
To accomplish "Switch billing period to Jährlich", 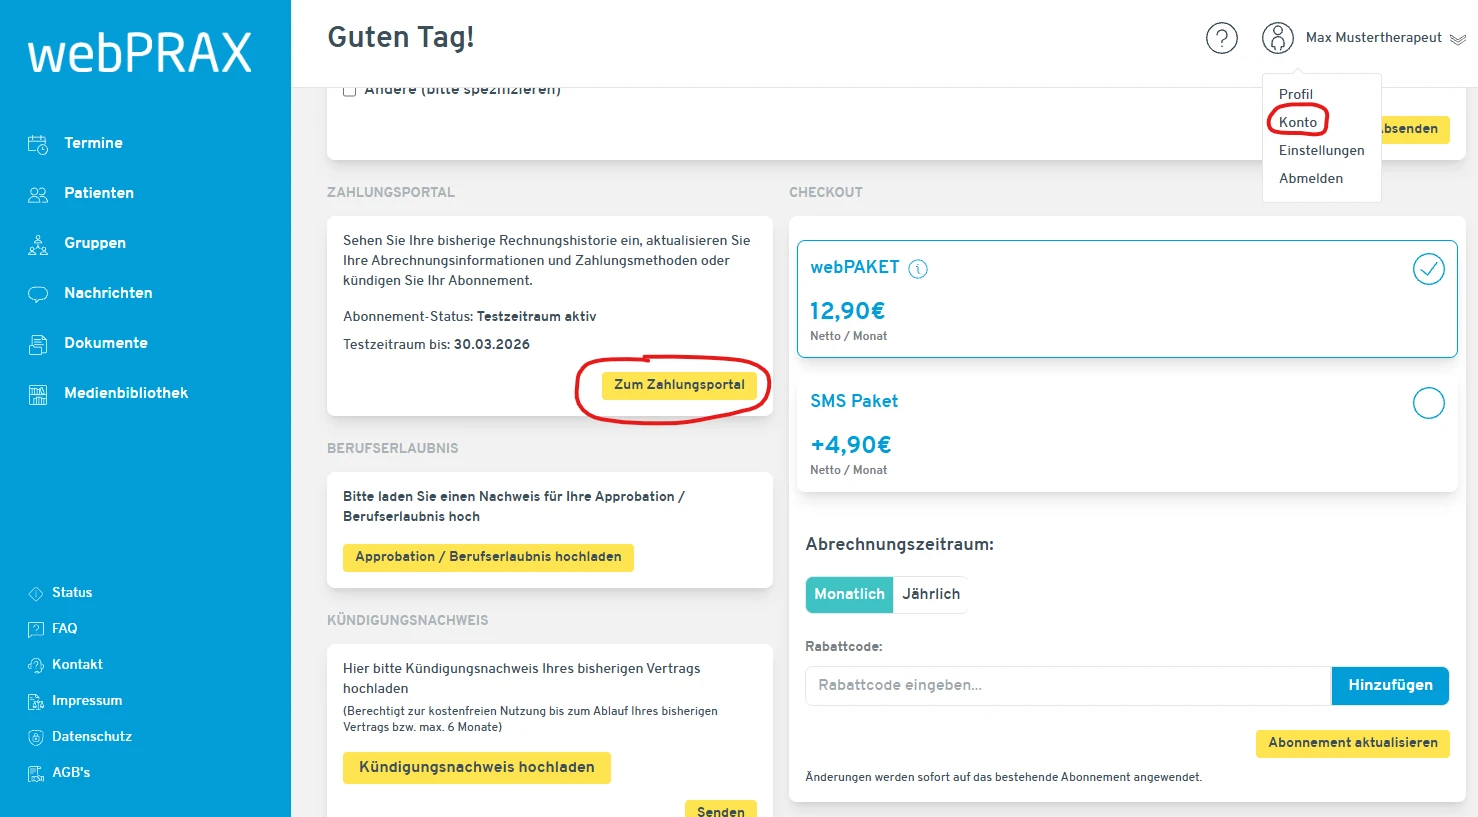I will 930,594.
